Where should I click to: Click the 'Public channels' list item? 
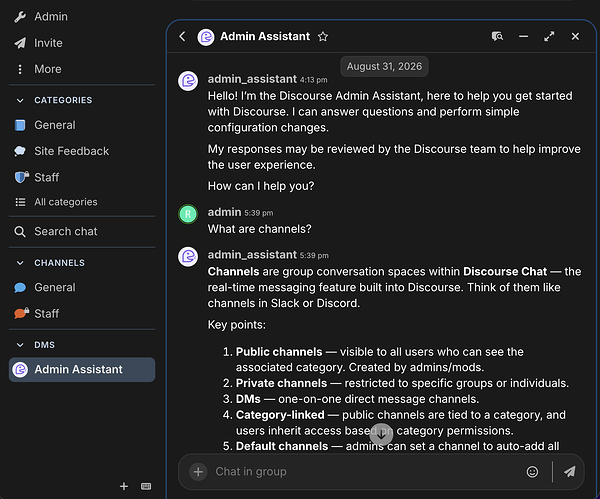pos(380,360)
